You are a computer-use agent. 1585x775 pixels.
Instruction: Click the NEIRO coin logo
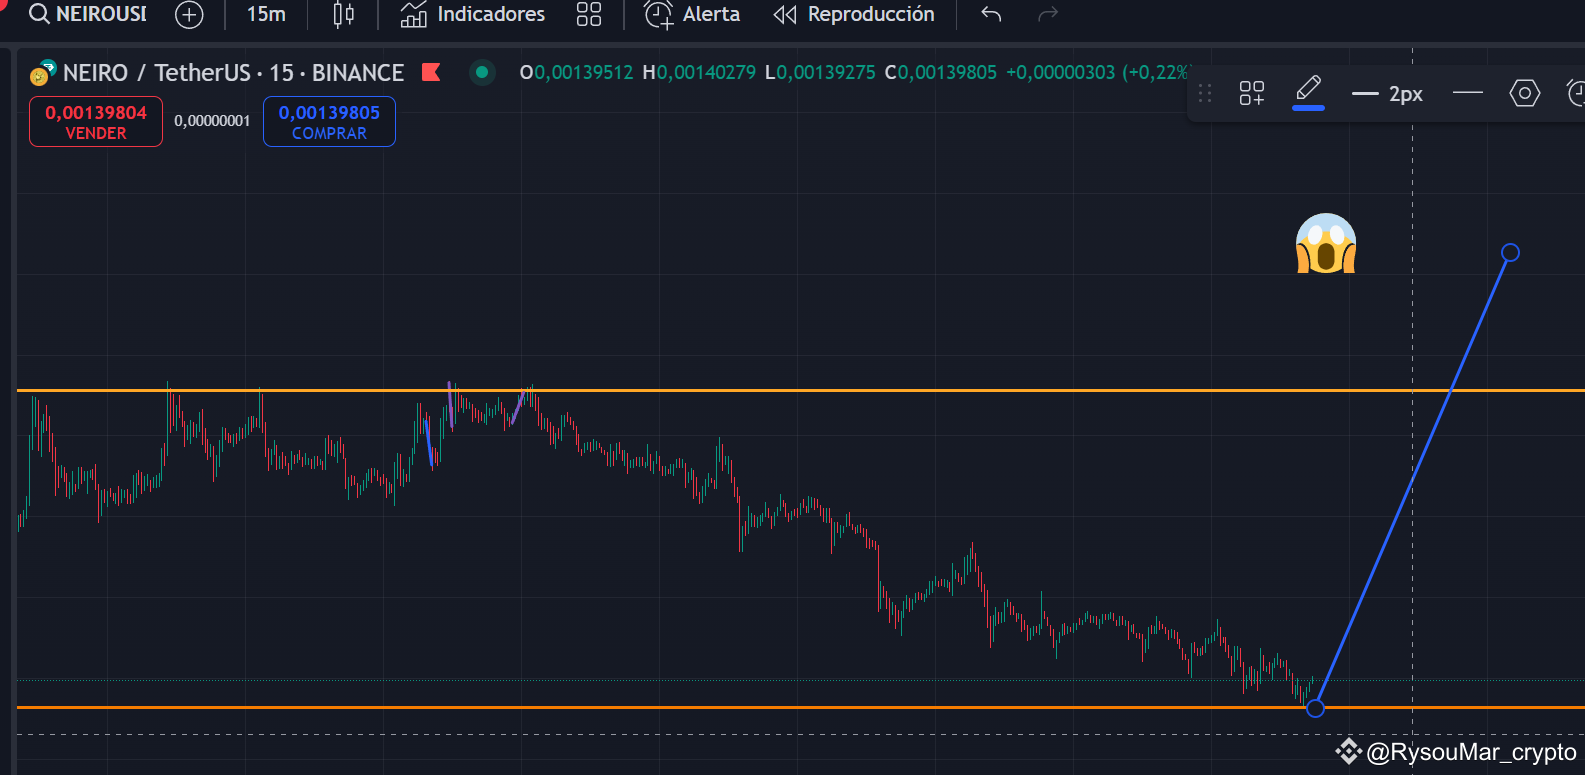tap(41, 73)
